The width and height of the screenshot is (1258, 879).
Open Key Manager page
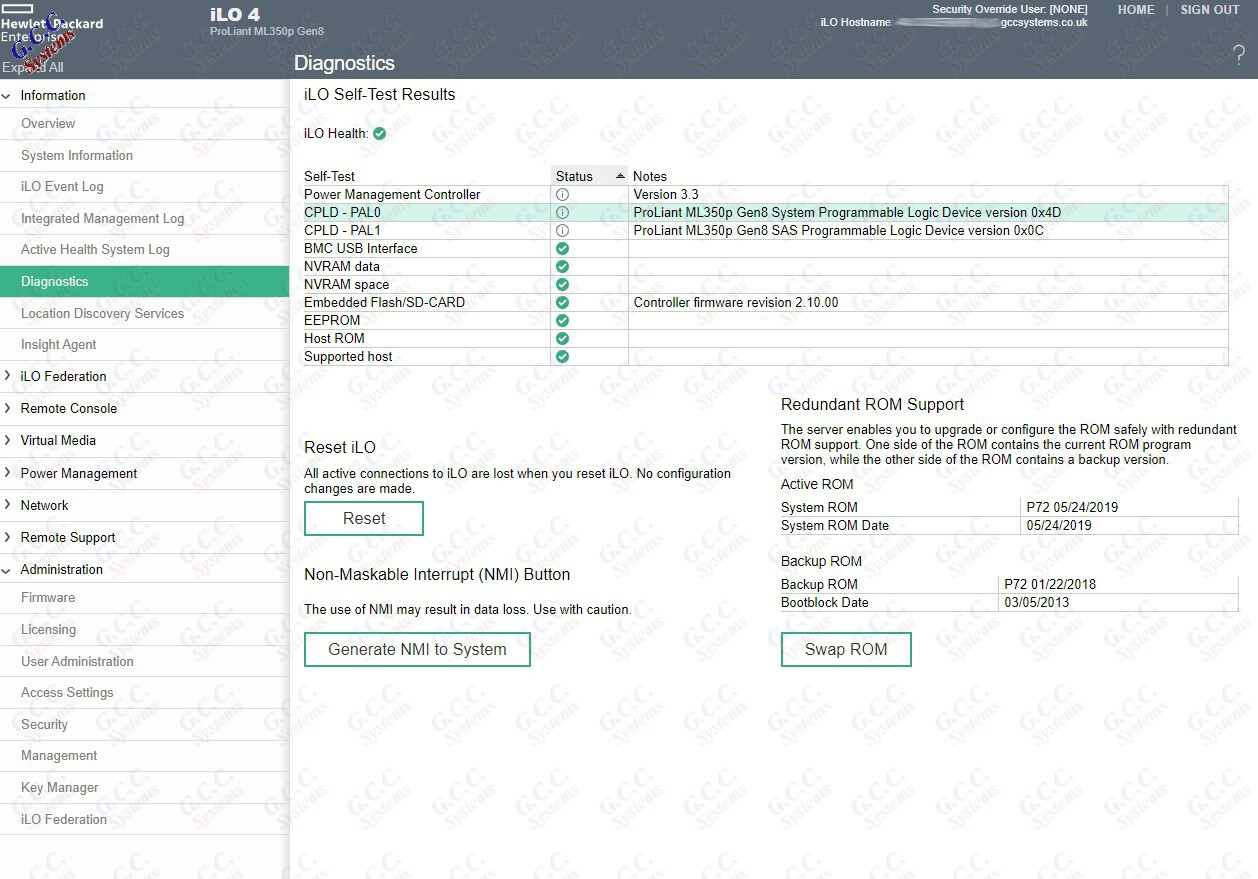[x=60, y=788]
